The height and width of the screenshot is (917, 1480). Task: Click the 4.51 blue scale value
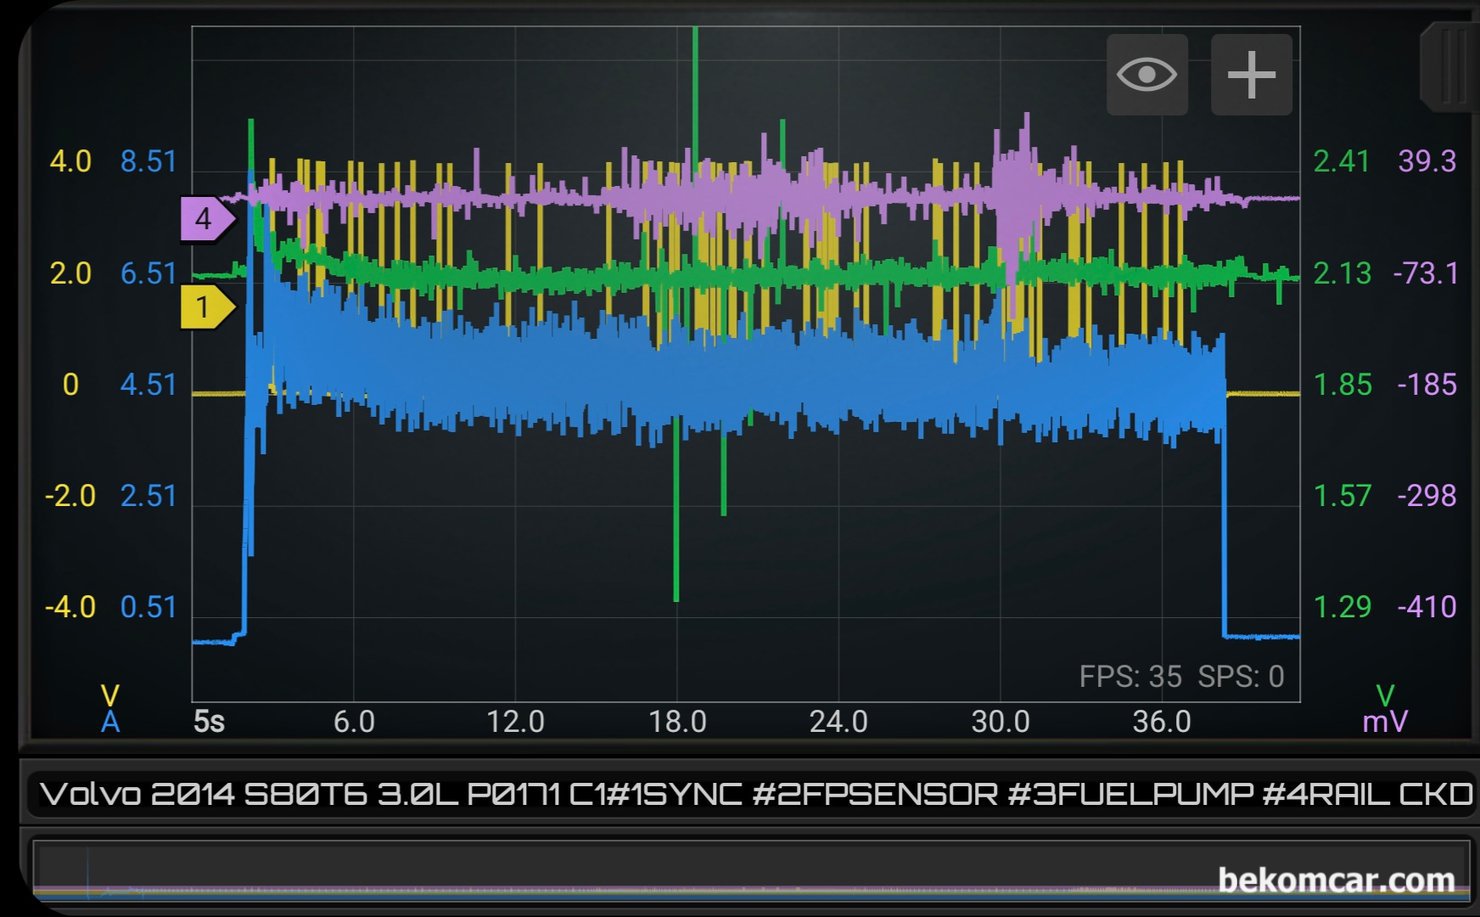coord(148,385)
